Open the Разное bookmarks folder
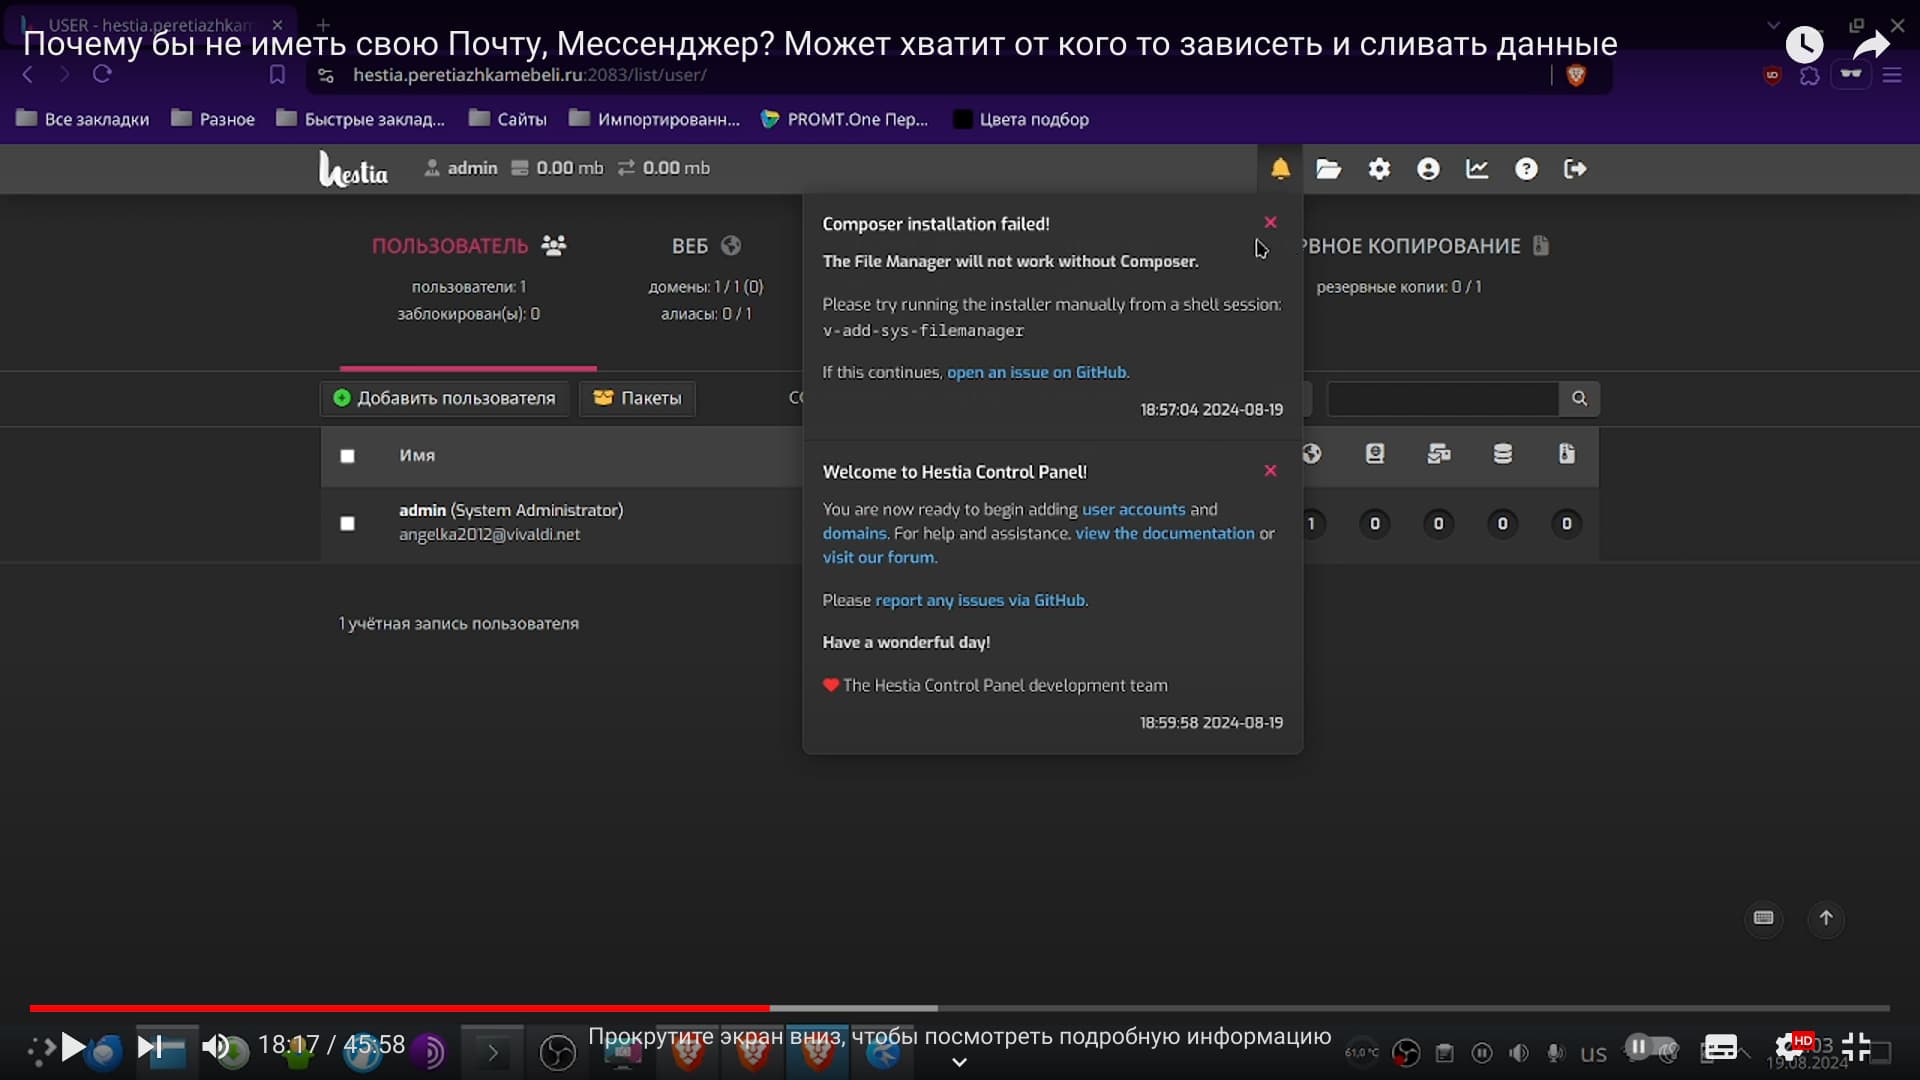This screenshot has width=1920, height=1080. point(213,119)
